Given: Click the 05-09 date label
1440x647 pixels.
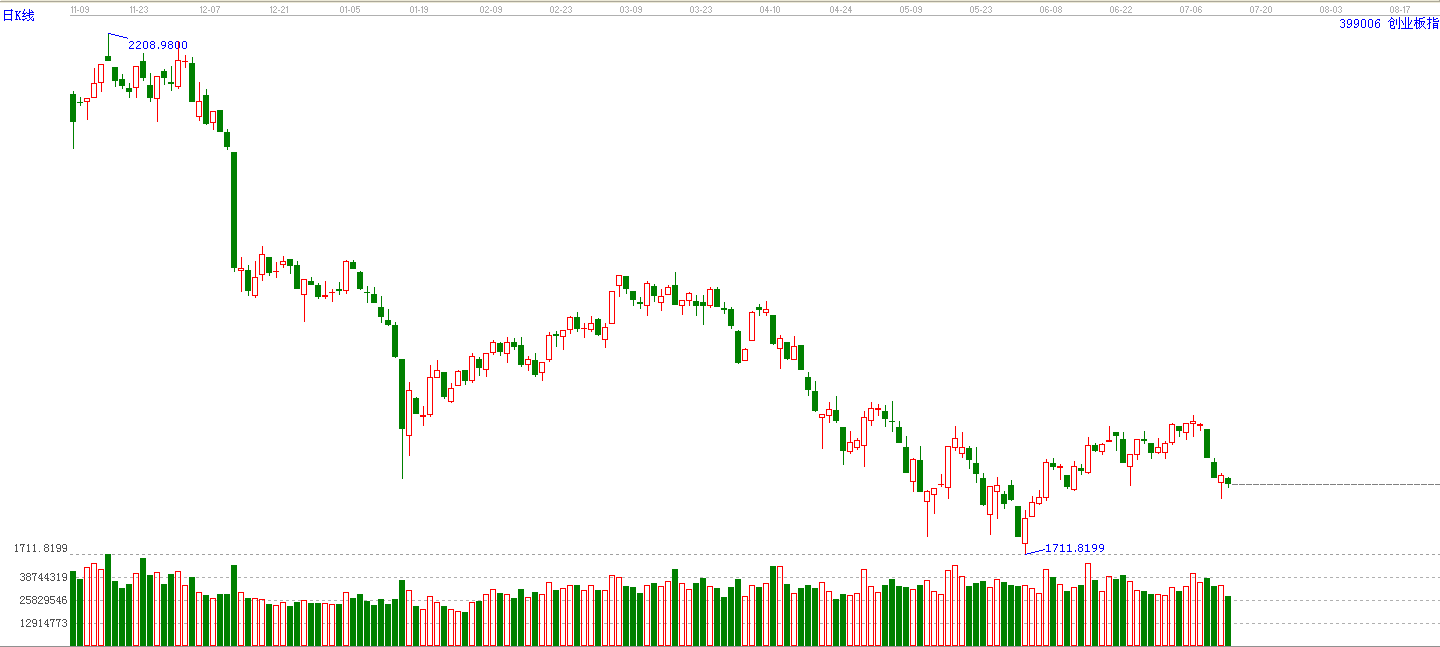Looking at the screenshot, I should point(910,9).
